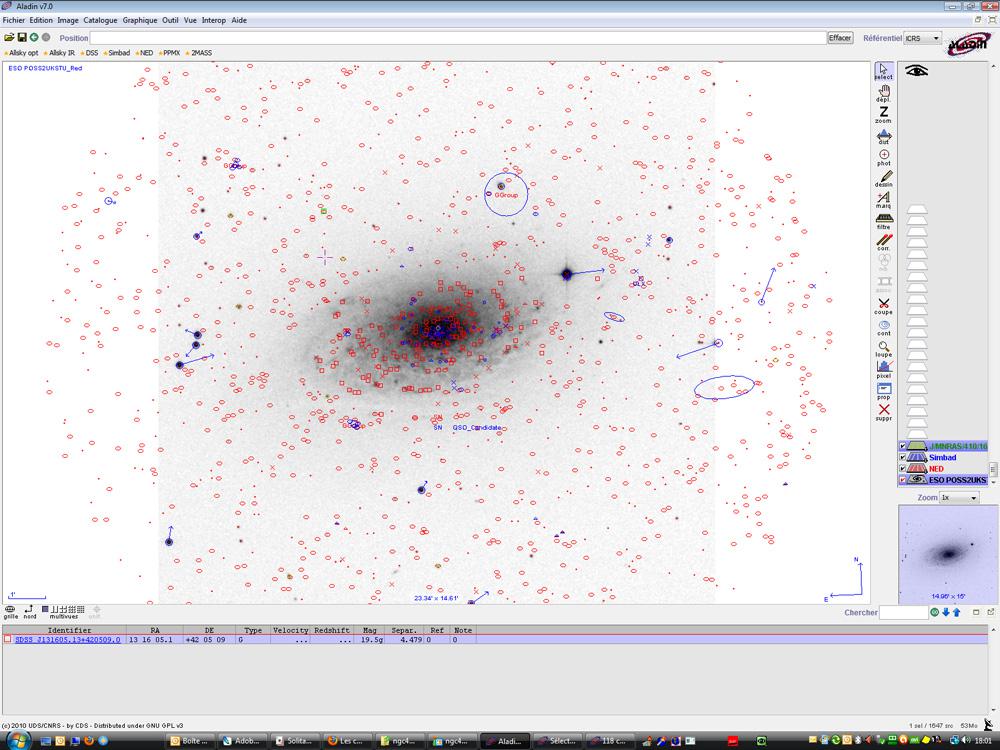1000x750 pixels.
Task: Click Allsky opt bookmark
Action: click(x=22, y=53)
